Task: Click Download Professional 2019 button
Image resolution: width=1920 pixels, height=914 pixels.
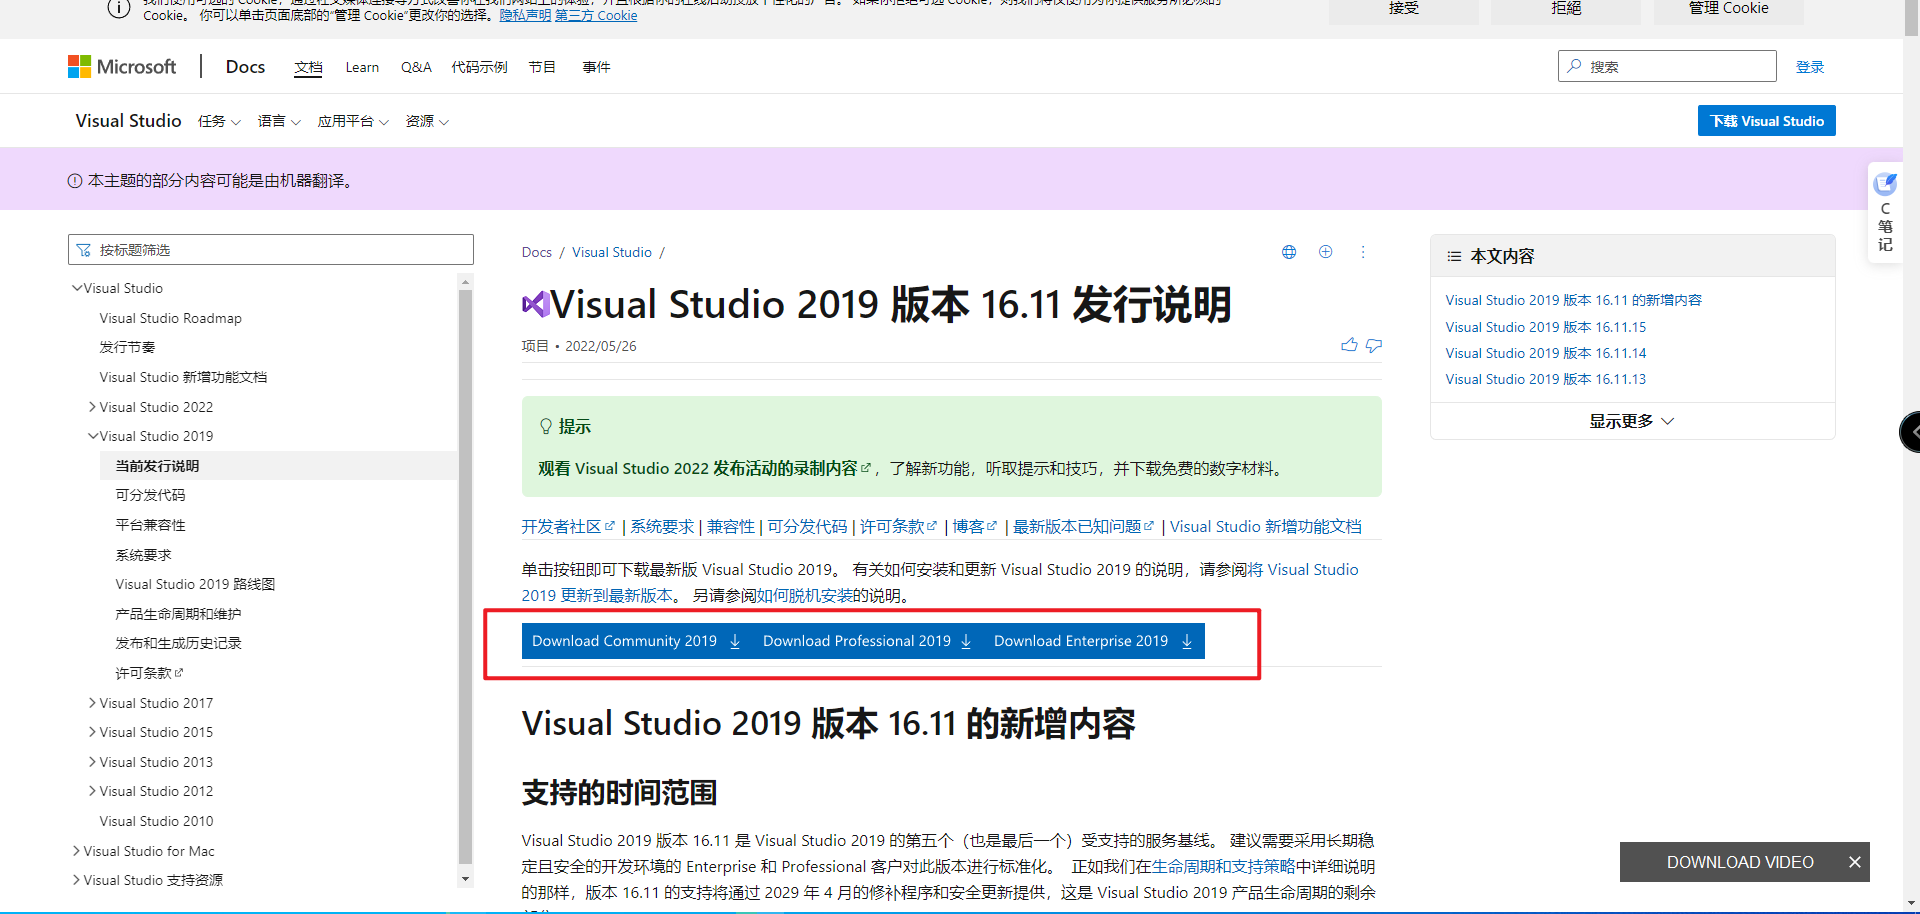Action: click(867, 641)
